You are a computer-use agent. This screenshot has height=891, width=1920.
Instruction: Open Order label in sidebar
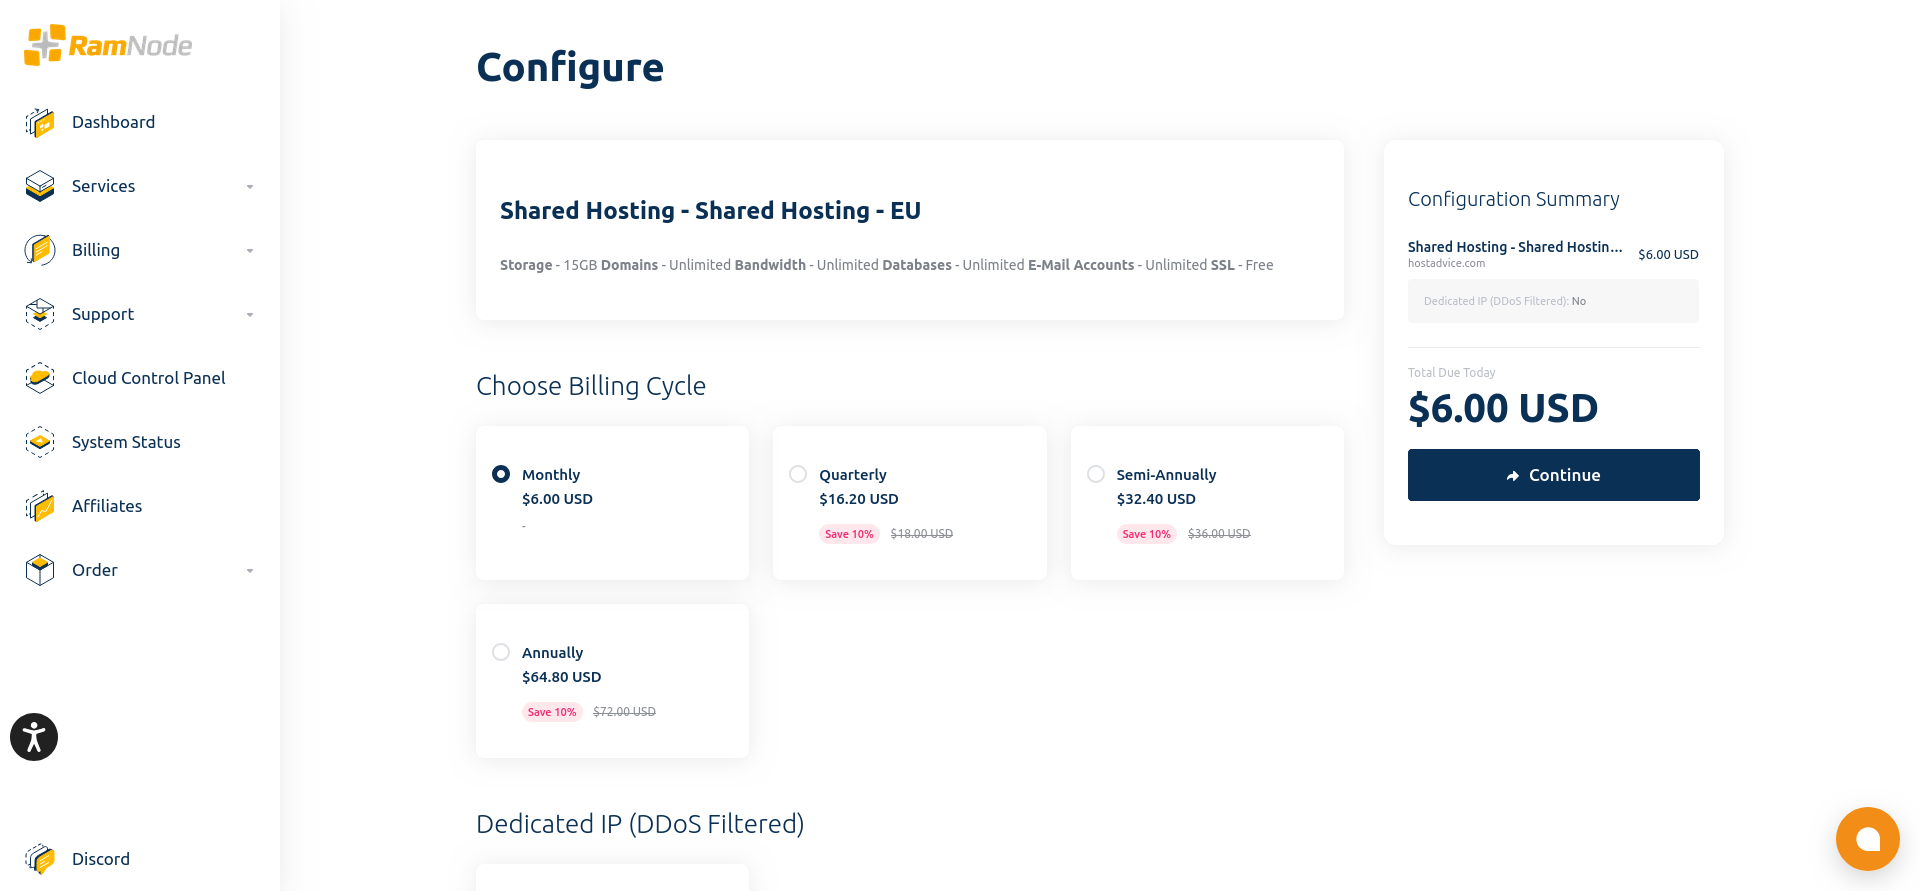95,570
